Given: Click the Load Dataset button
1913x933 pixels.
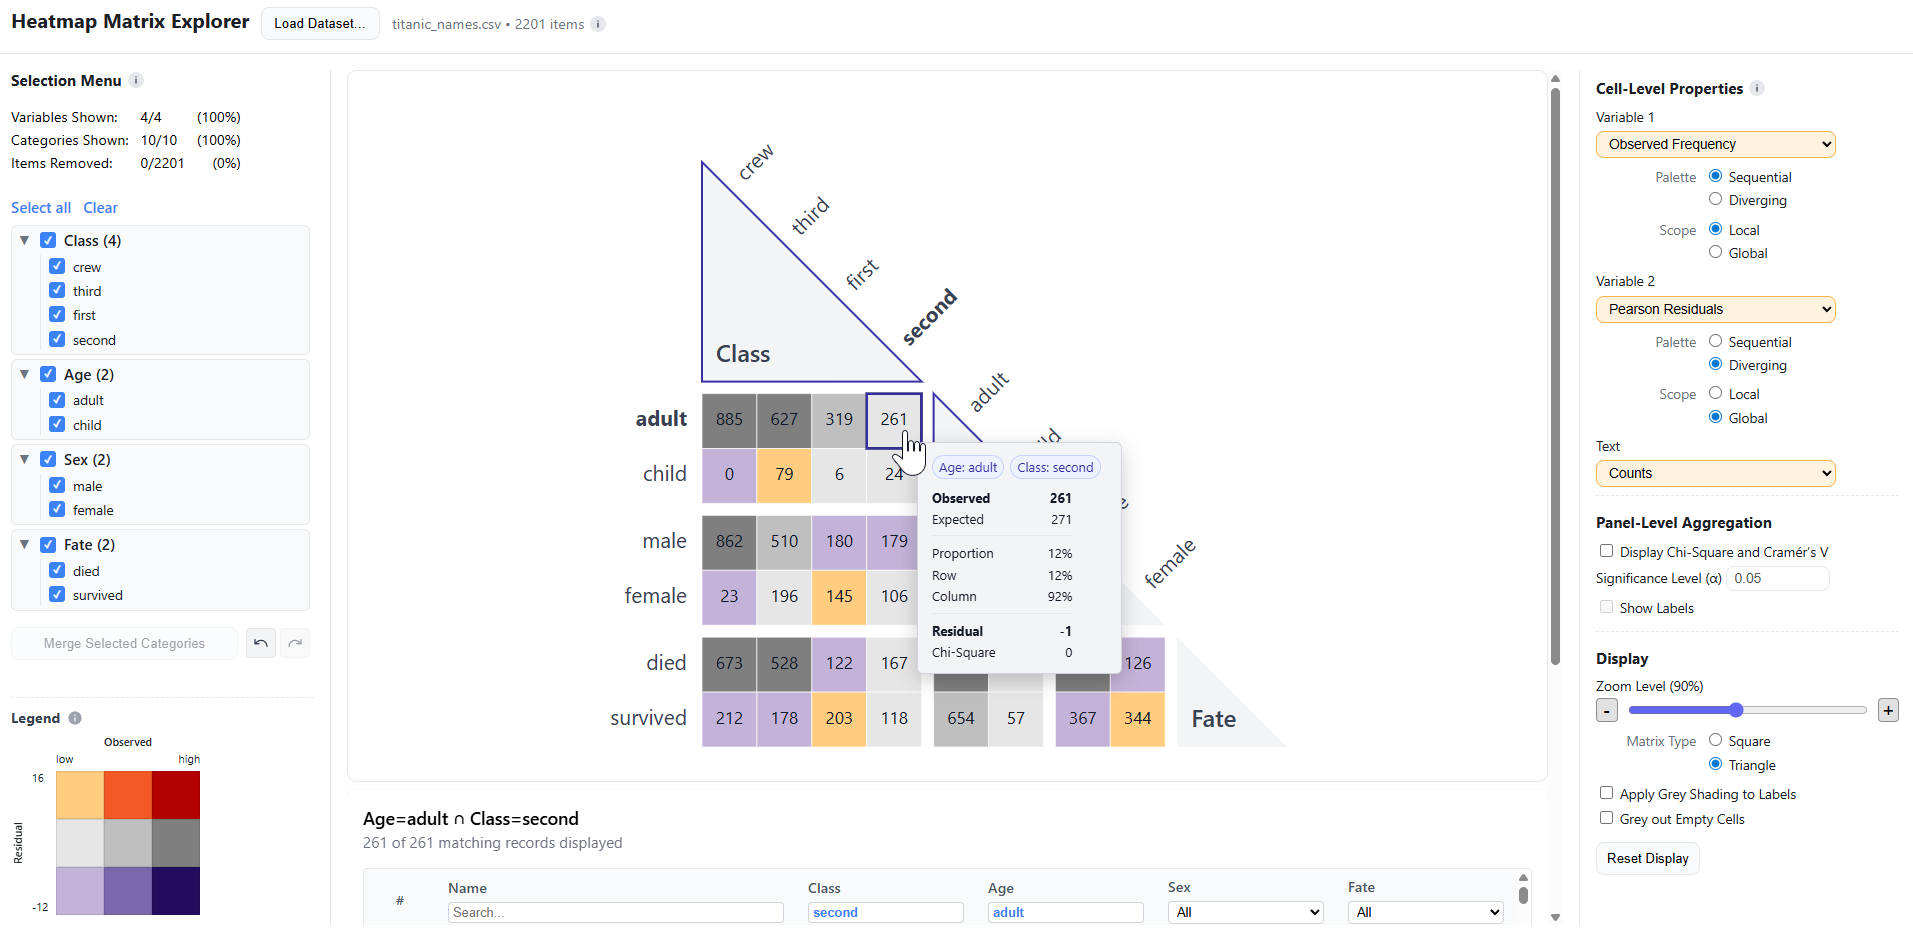Looking at the screenshot, I should coord(320,23).
